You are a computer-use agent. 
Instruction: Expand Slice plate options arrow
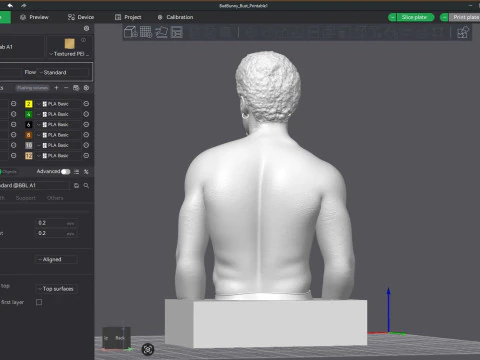click(392, 17)
